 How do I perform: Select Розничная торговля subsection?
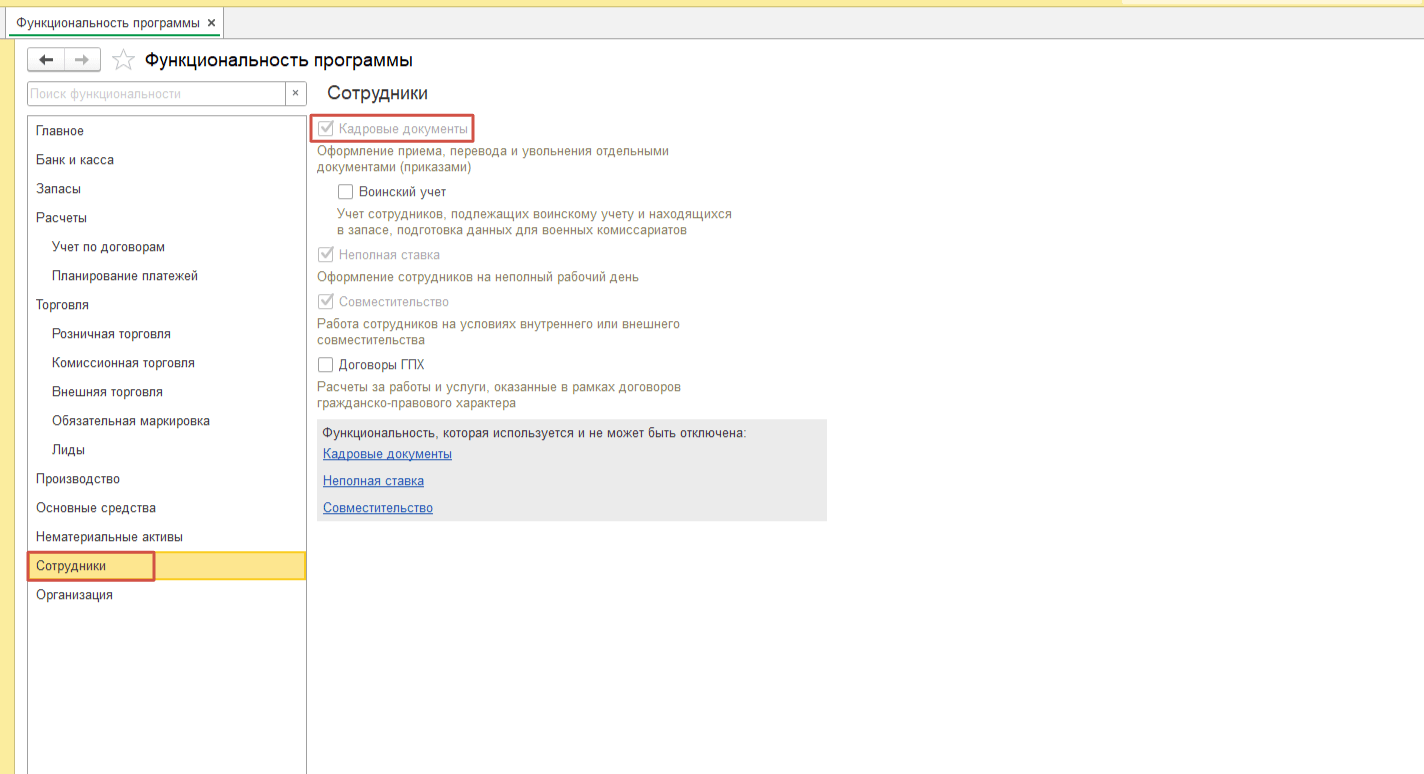click(x=166, y=334)
